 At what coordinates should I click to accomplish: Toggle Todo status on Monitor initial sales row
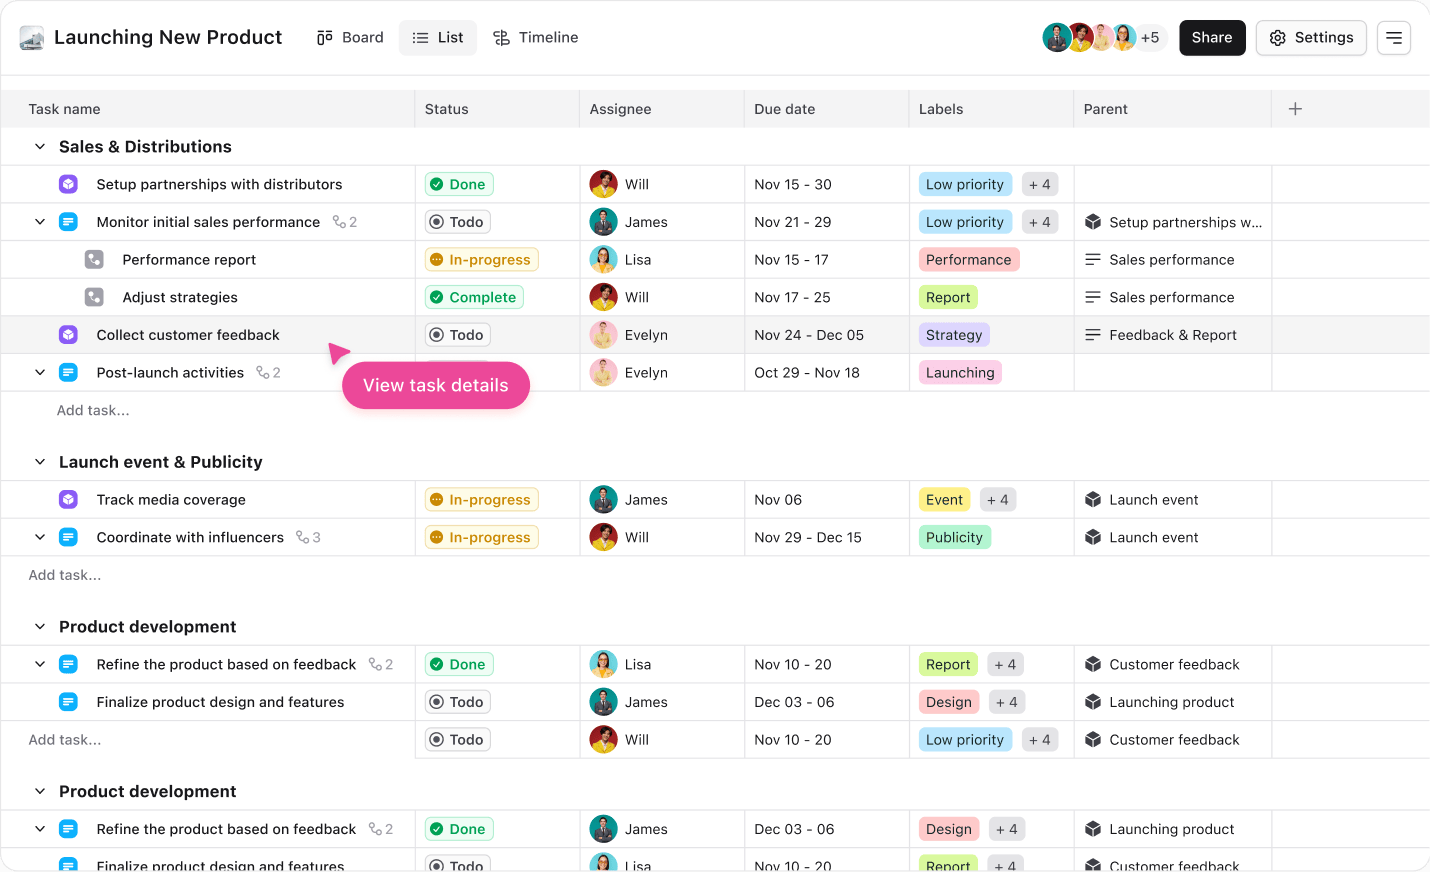tap(458, 222)
